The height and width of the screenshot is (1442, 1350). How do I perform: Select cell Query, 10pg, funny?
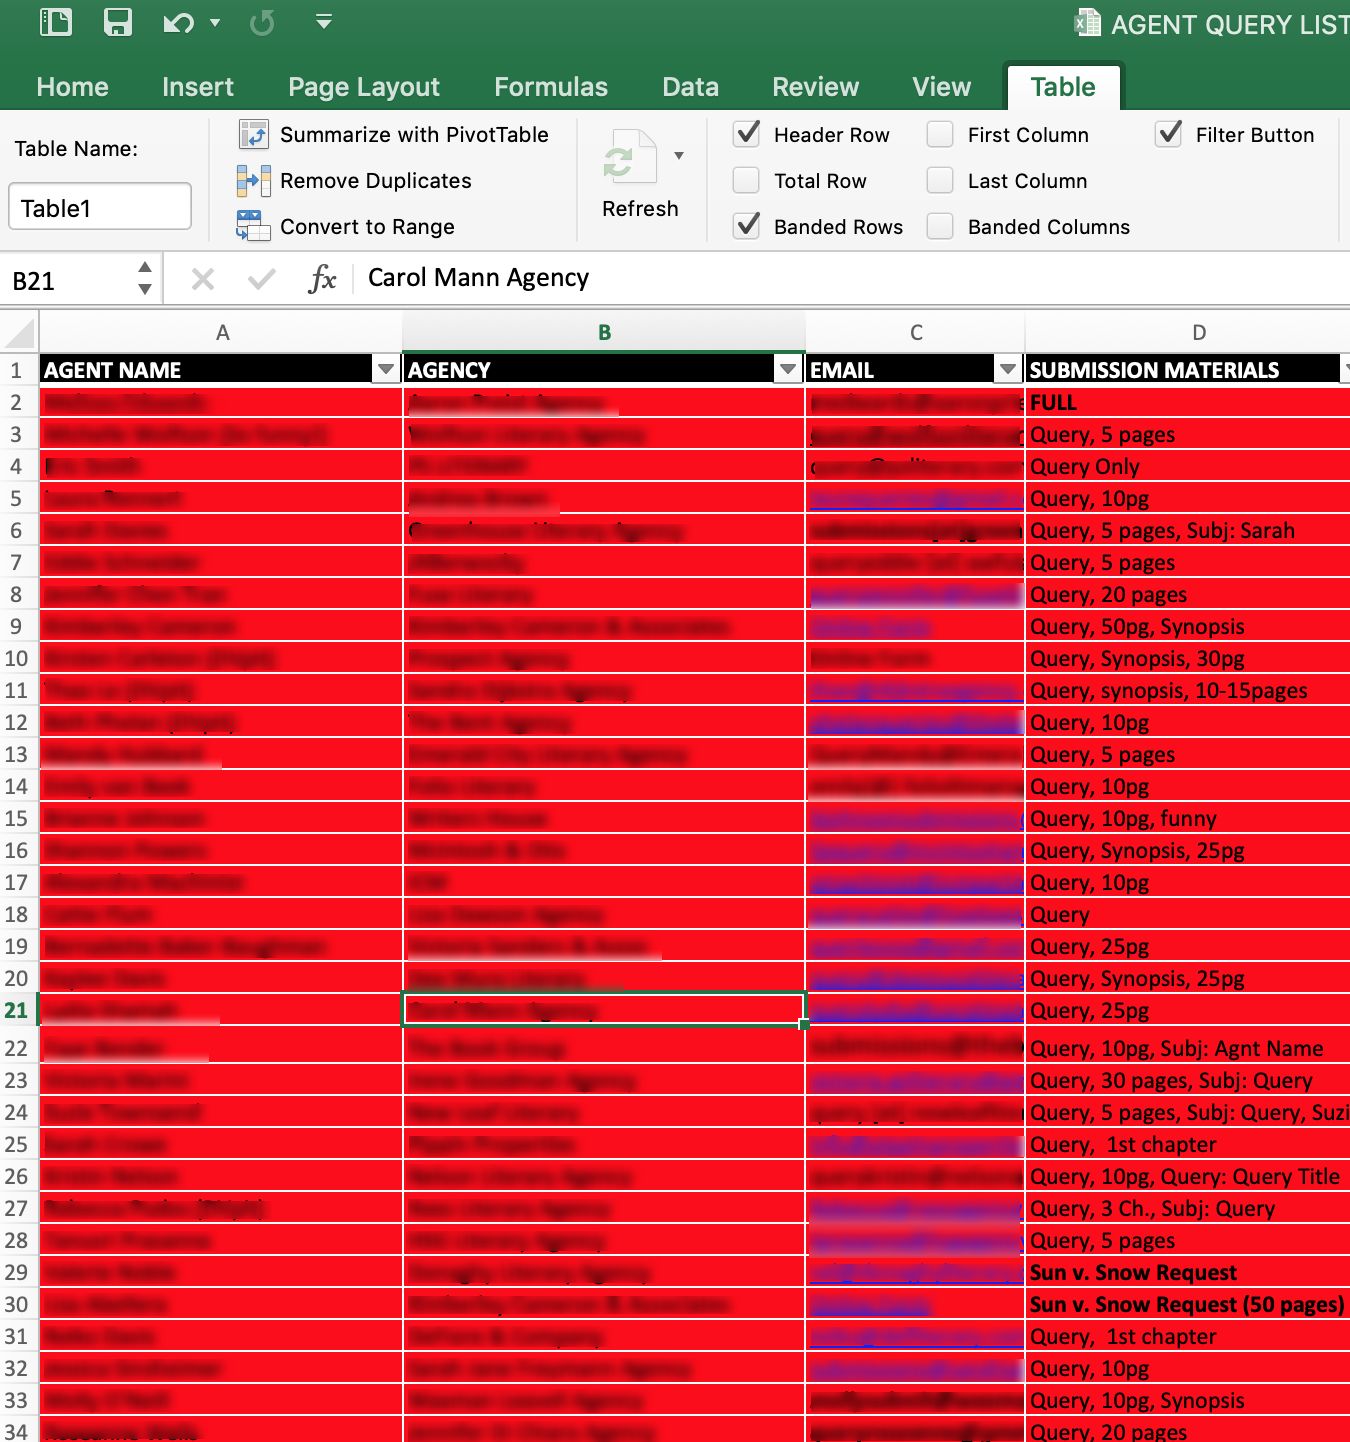(x=1188, y=818)
